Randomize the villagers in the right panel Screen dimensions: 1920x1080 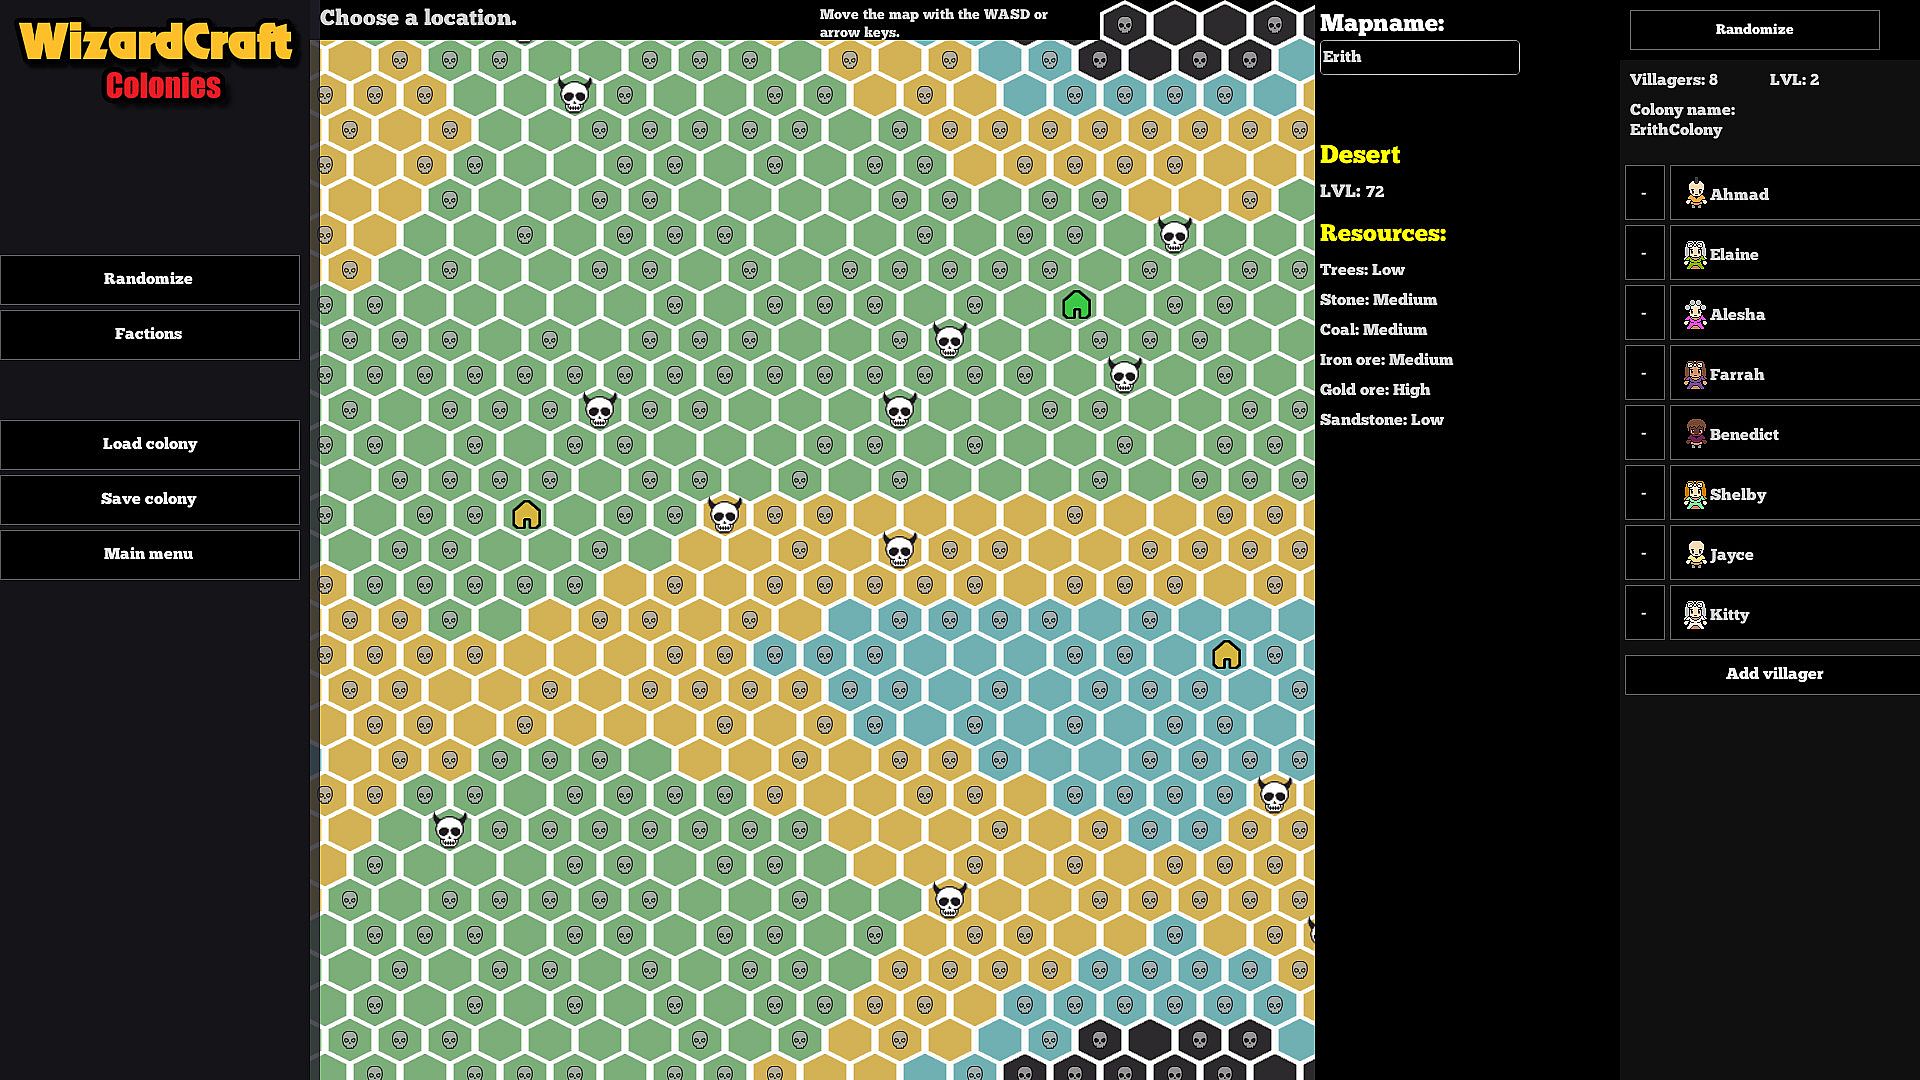point(1754,30)
